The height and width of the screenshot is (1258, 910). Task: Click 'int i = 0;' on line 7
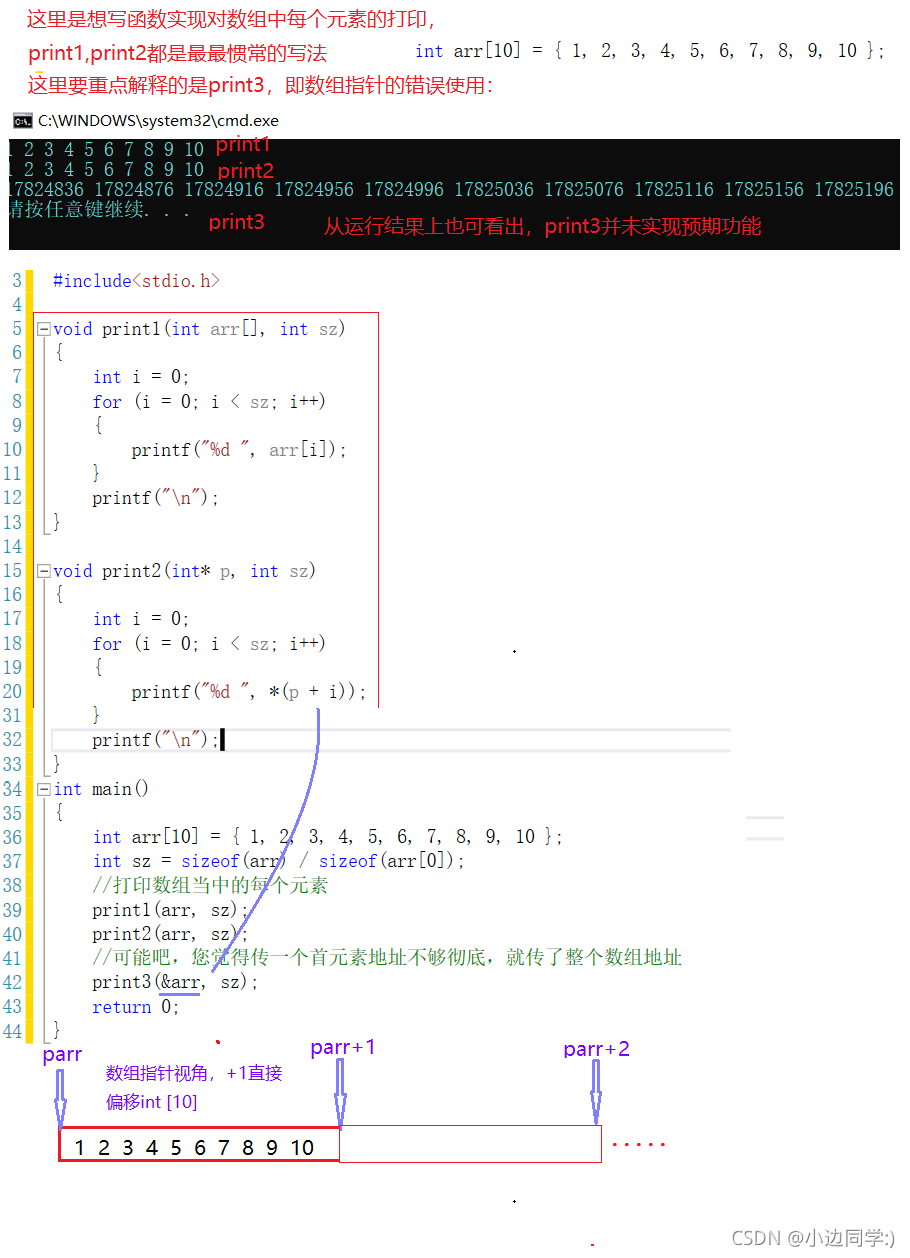pyautogui.click(x=141, y=377)
